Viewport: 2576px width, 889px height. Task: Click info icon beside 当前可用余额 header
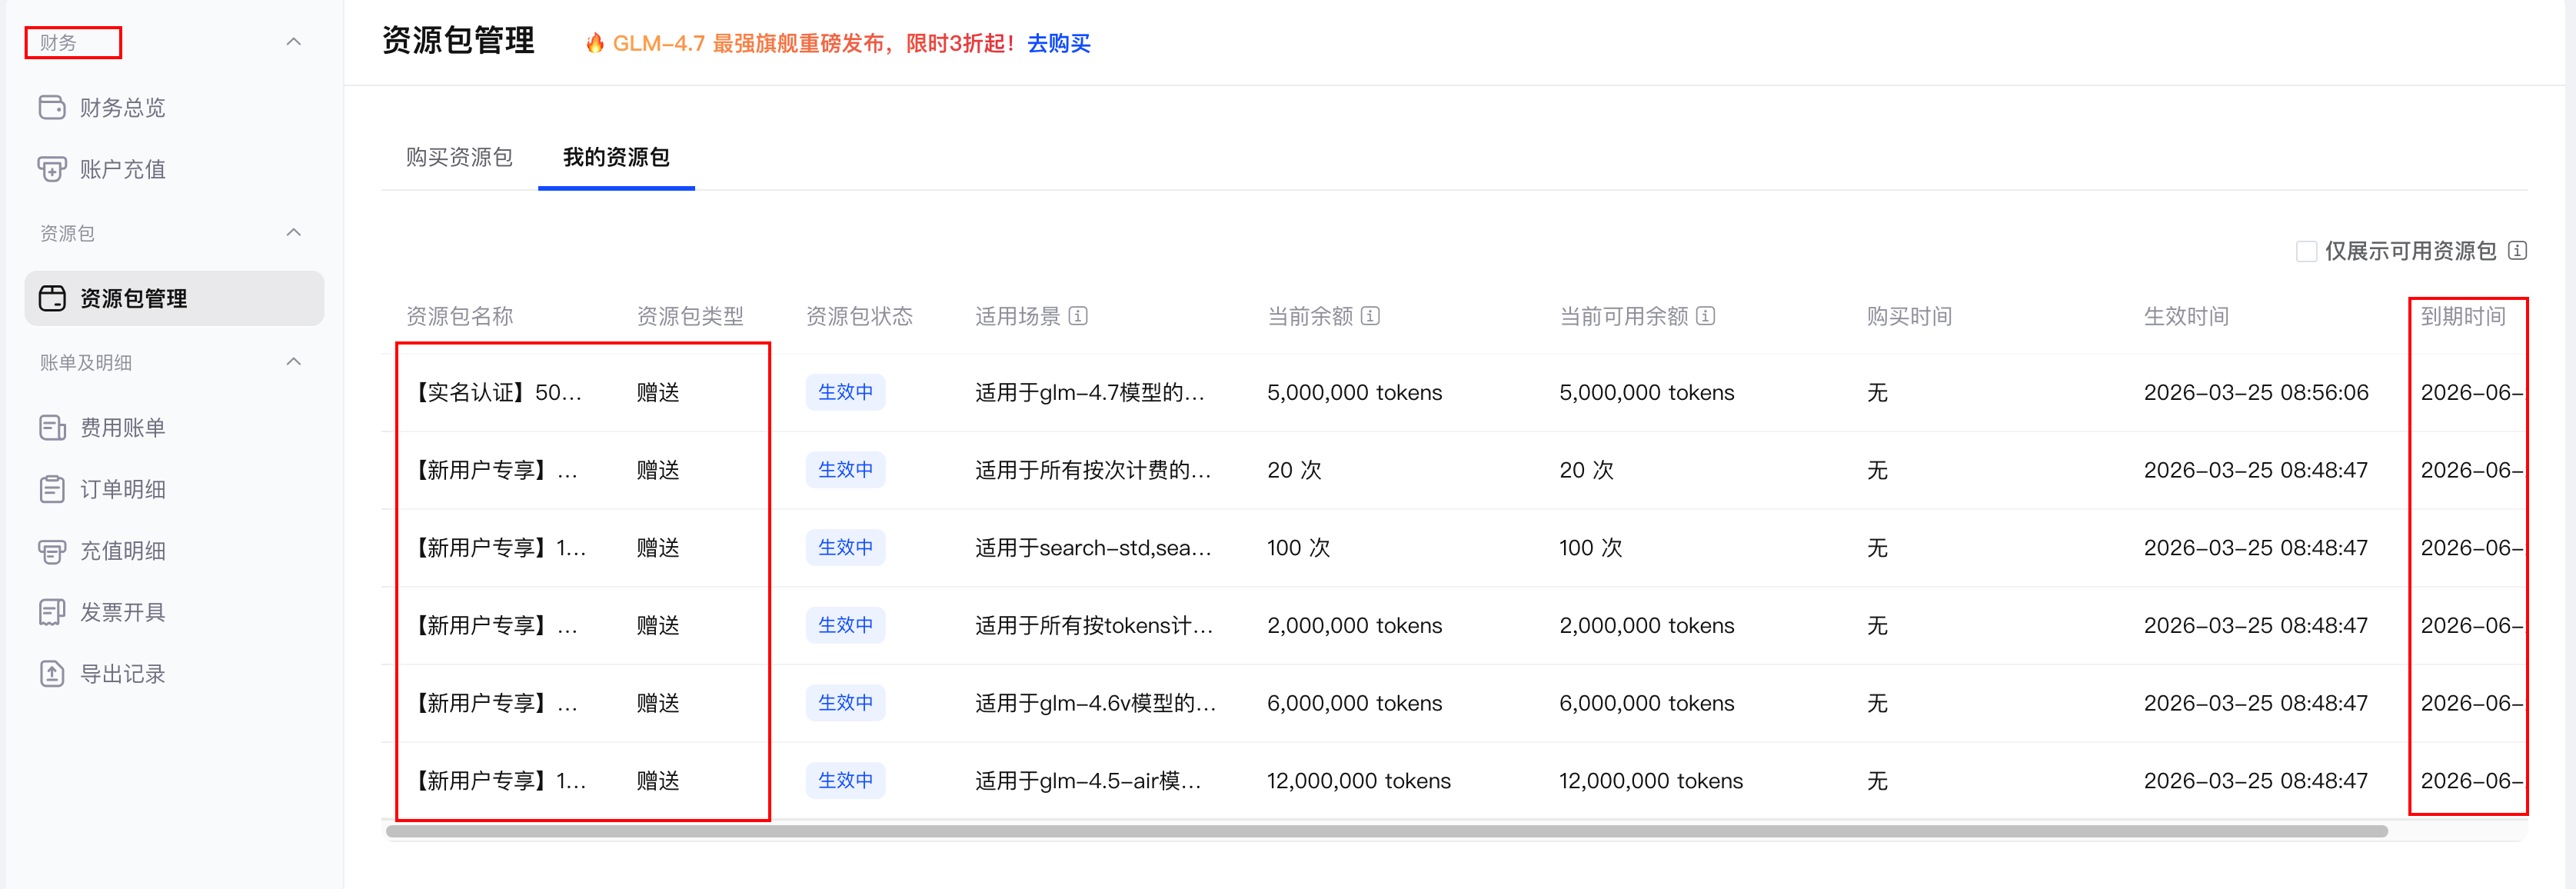[1706, 316]
